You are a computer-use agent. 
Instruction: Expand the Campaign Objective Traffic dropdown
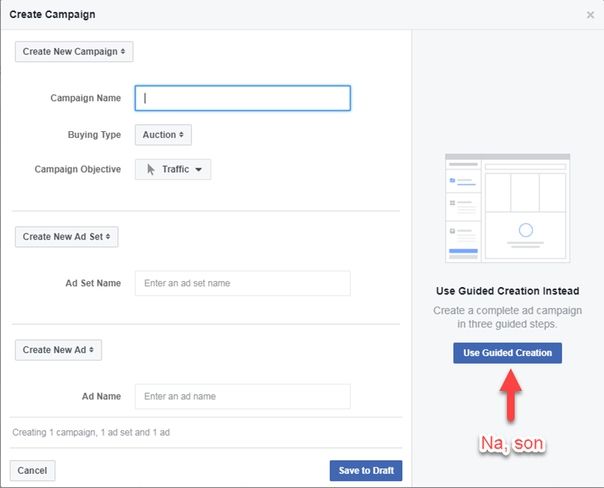pos(173,169)
